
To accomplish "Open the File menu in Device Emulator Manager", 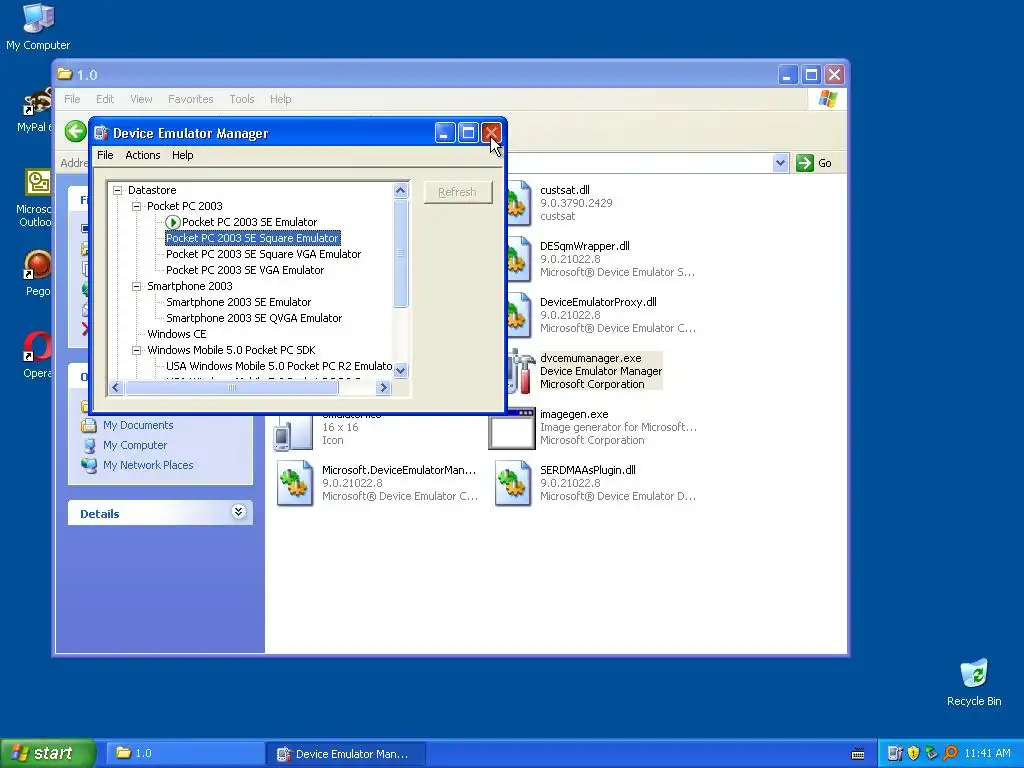I will [105, 155].
